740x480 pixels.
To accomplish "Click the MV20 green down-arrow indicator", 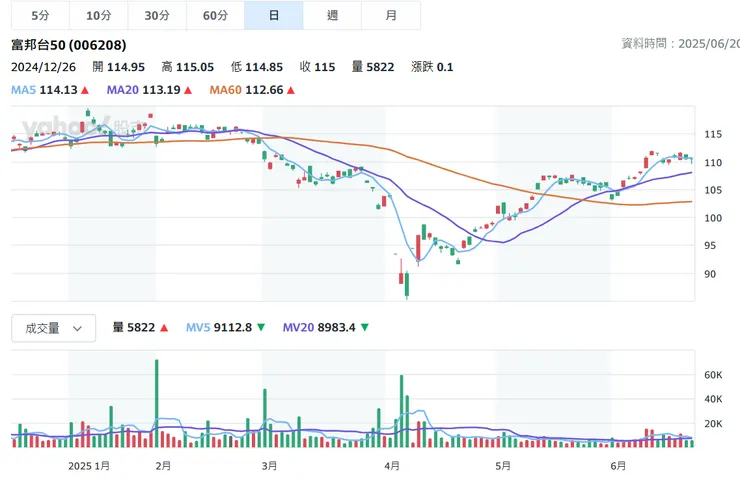I will pos(364,327).
